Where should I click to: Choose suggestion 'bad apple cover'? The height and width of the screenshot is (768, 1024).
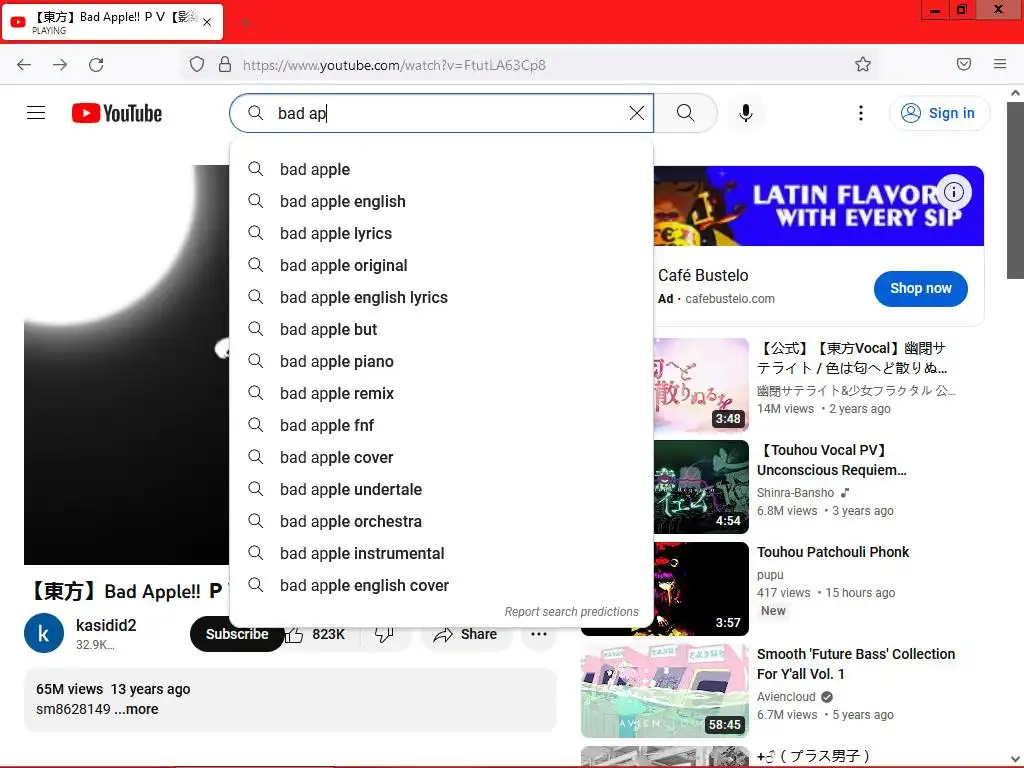click(x=441, y=457)
